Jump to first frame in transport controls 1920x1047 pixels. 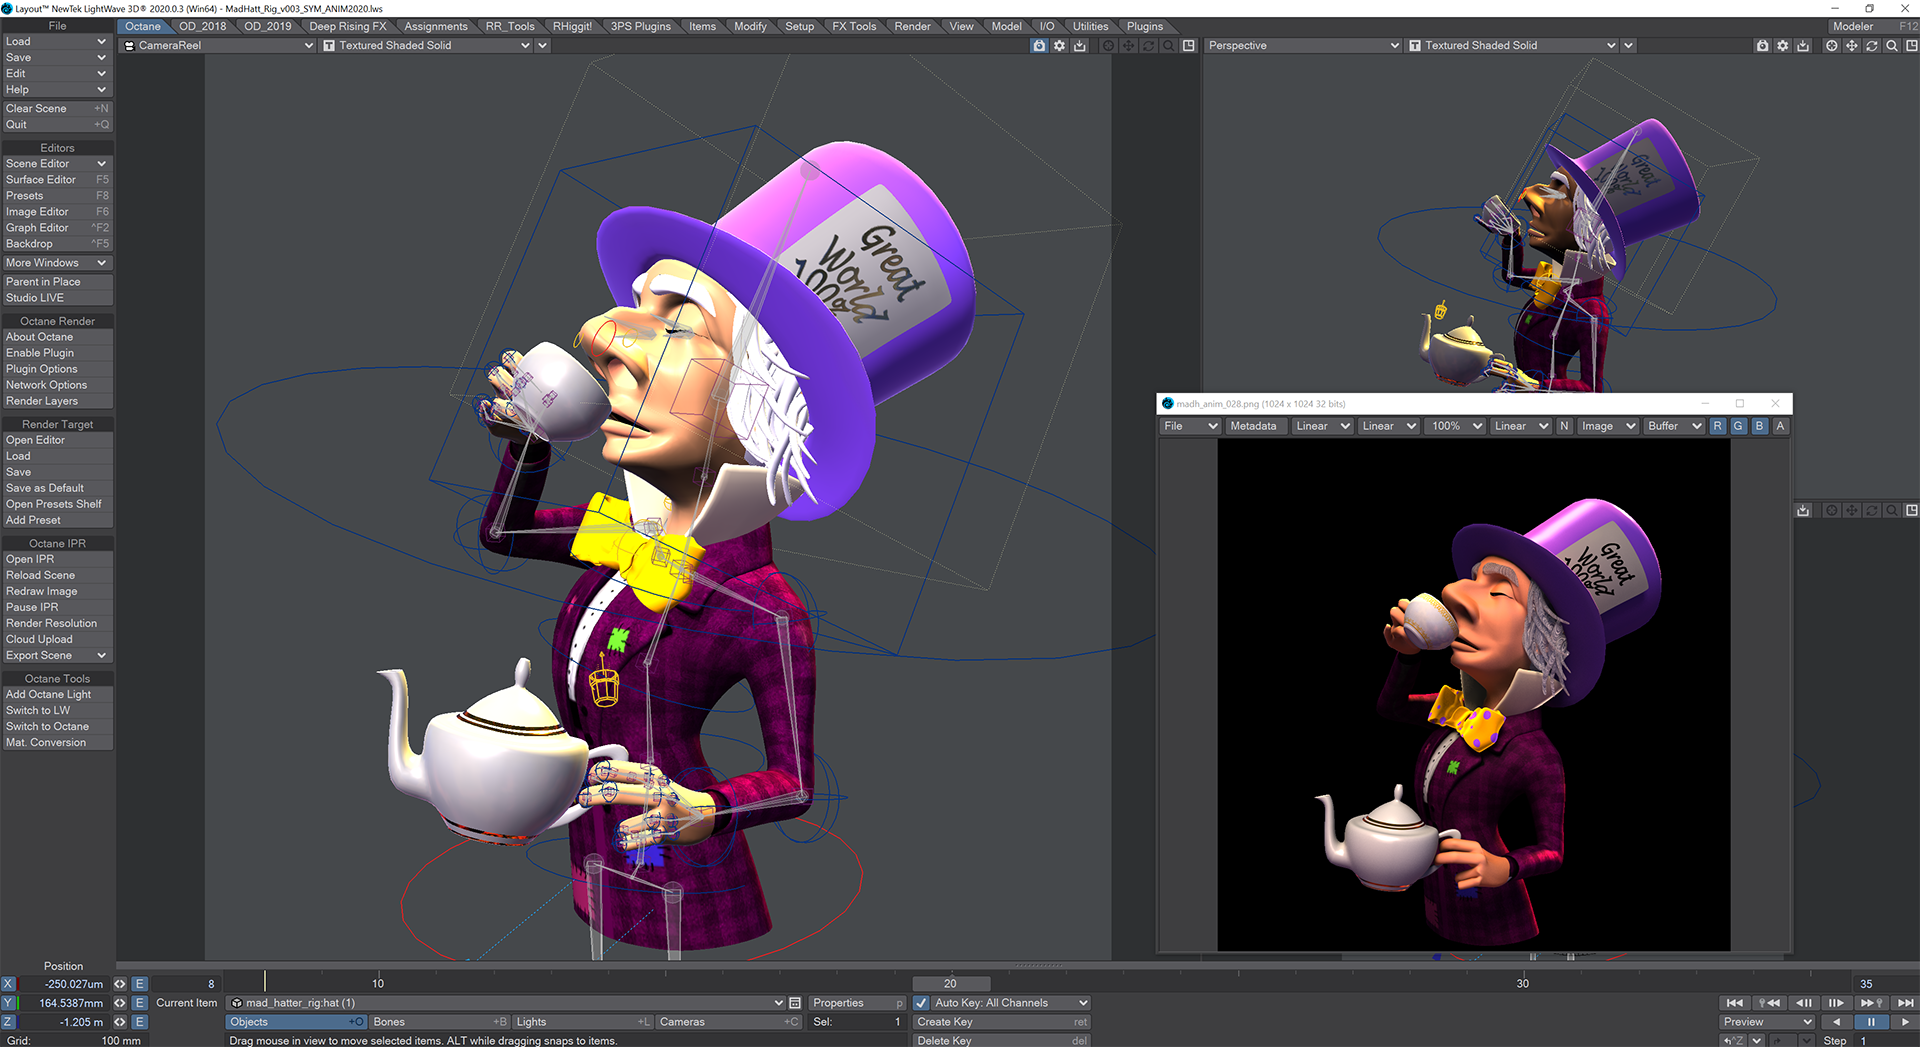(x=1734, y=1003)
